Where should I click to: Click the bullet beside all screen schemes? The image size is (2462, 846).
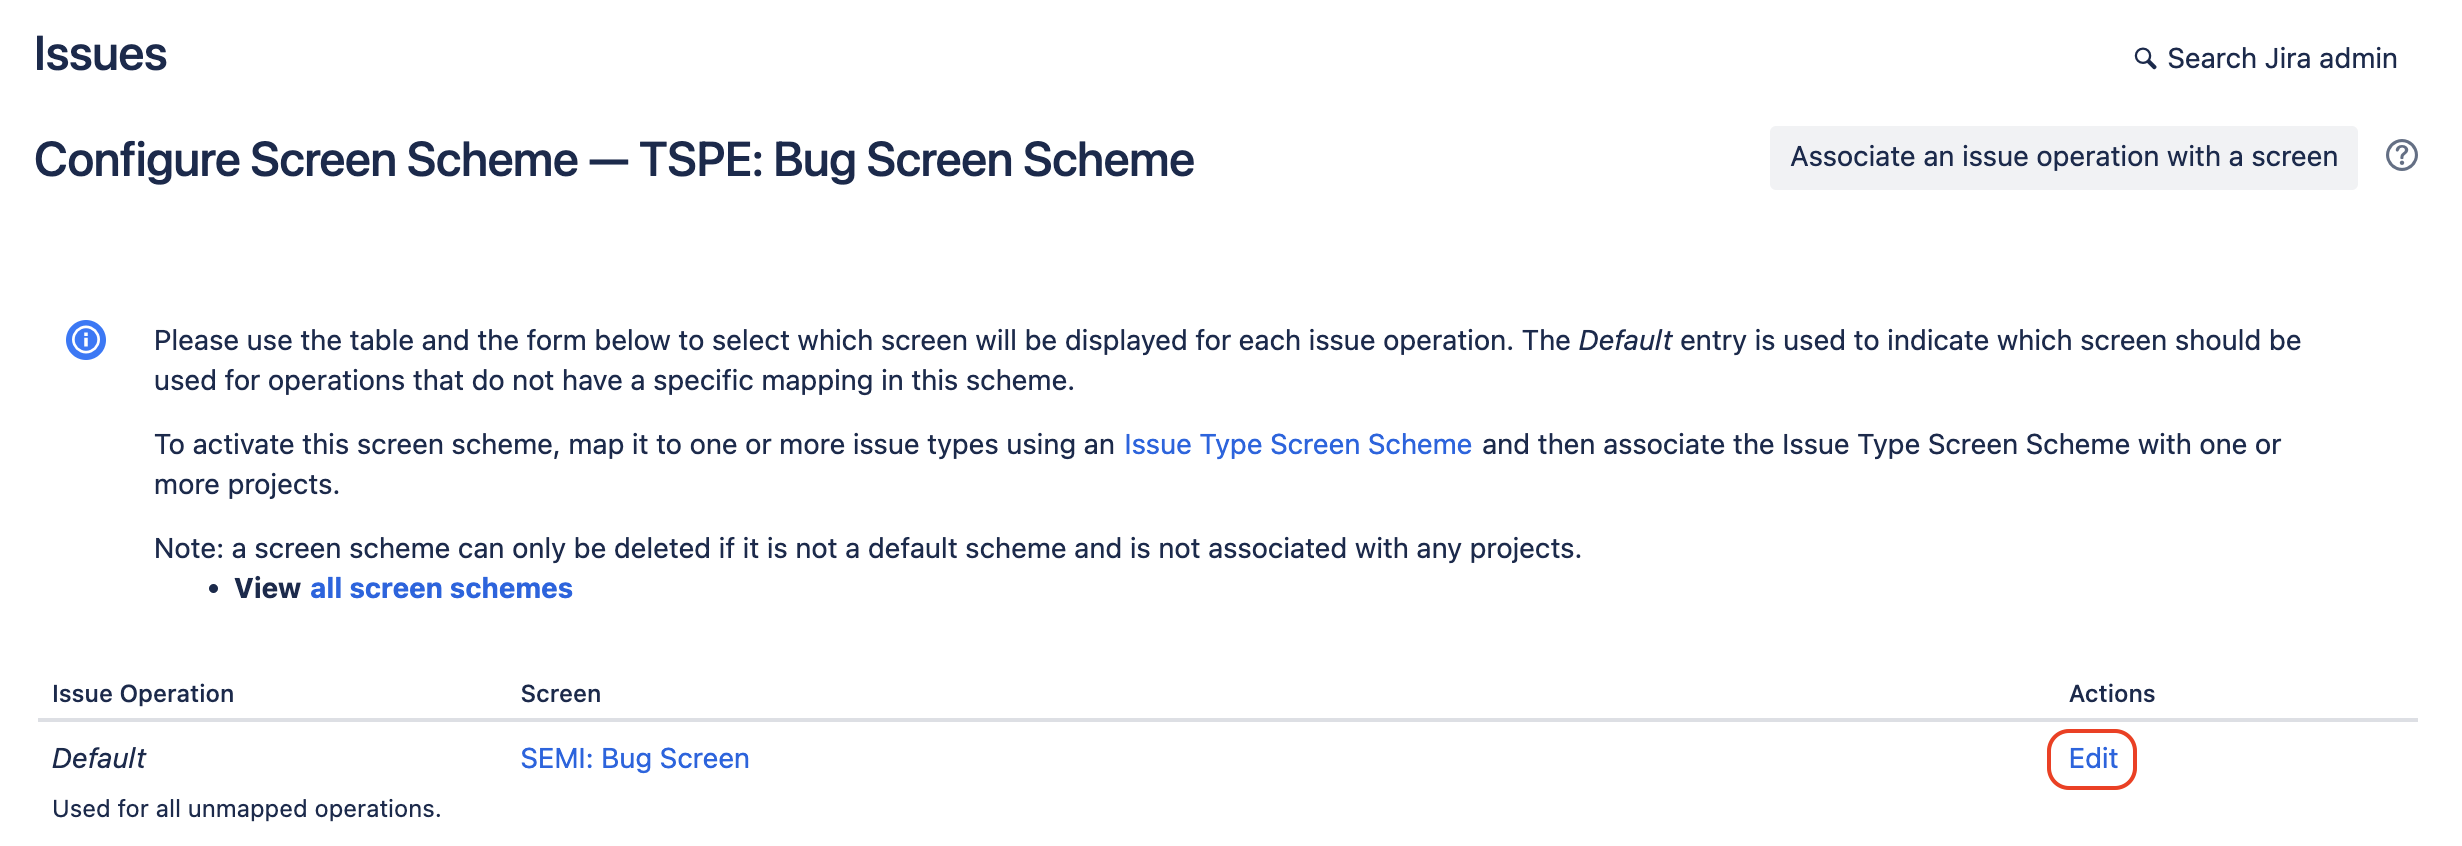213,588
